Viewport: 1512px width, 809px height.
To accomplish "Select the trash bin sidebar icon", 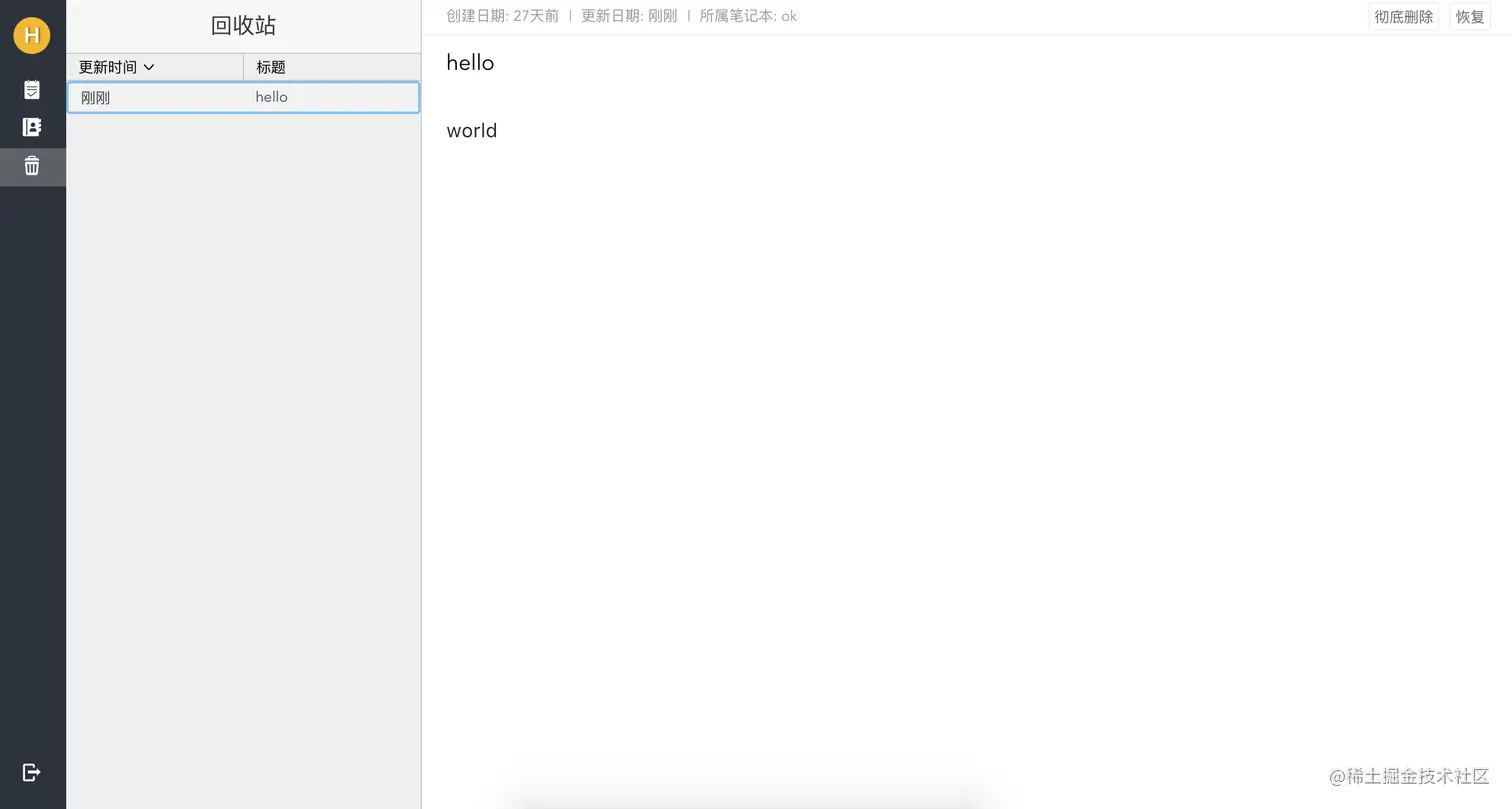I will point(32,166).
